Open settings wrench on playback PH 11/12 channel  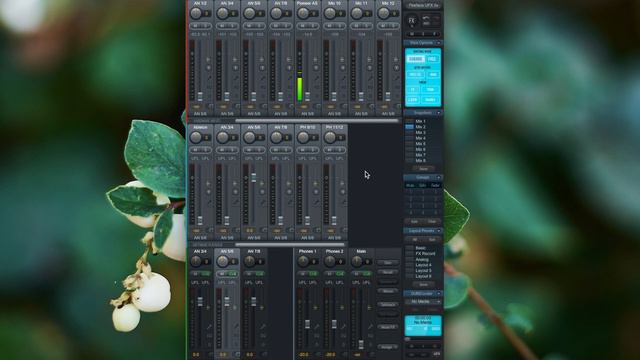(x=343, y=202)
